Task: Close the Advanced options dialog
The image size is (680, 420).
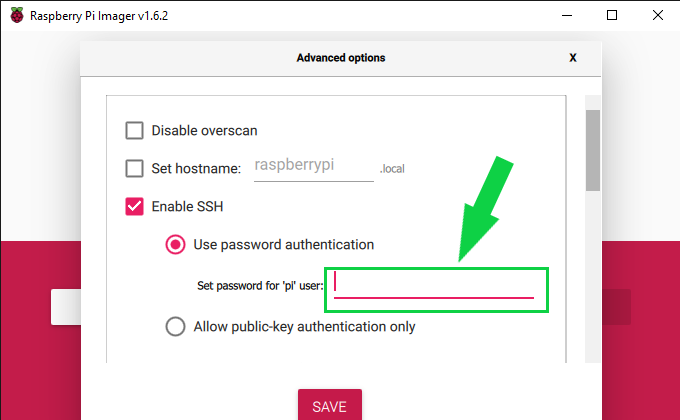Action: [x=573, y=58]
